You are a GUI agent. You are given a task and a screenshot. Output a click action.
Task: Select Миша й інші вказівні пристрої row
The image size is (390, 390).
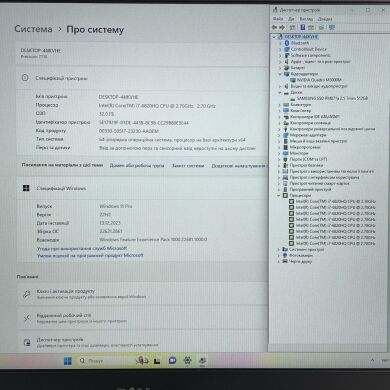(318, 141)
